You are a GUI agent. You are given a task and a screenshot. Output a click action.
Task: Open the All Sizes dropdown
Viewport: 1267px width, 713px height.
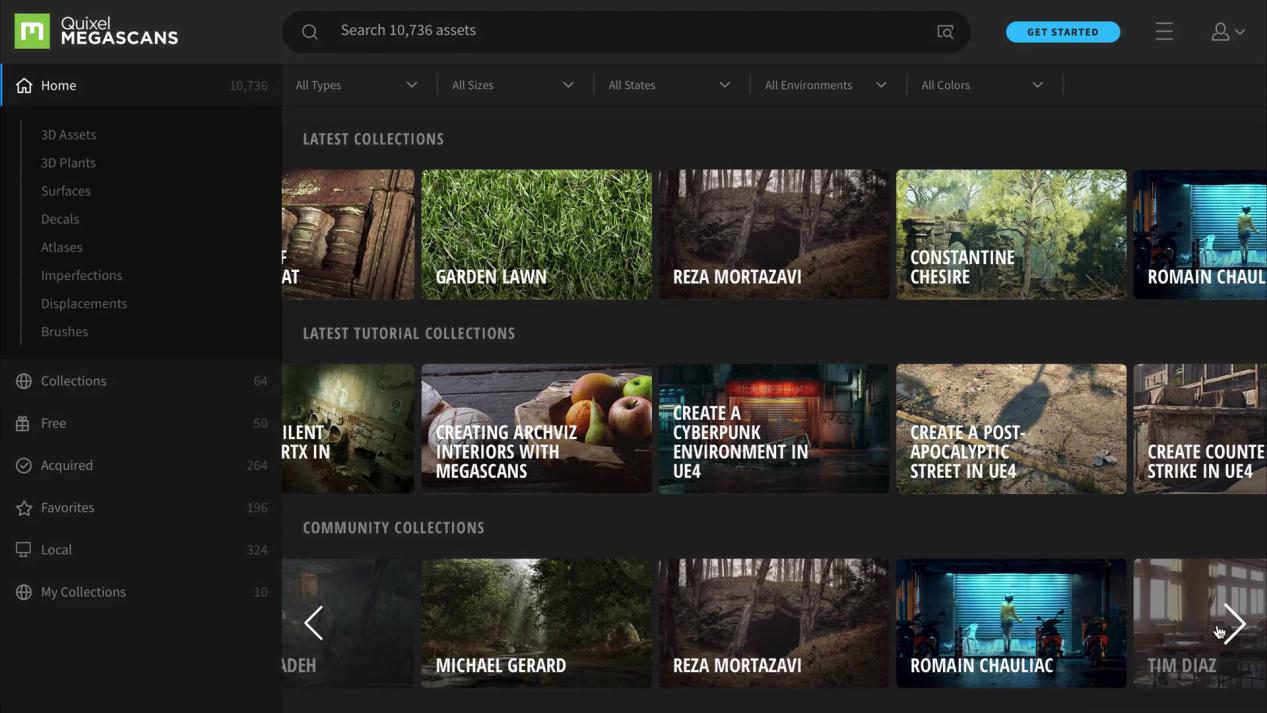(512, 85)
